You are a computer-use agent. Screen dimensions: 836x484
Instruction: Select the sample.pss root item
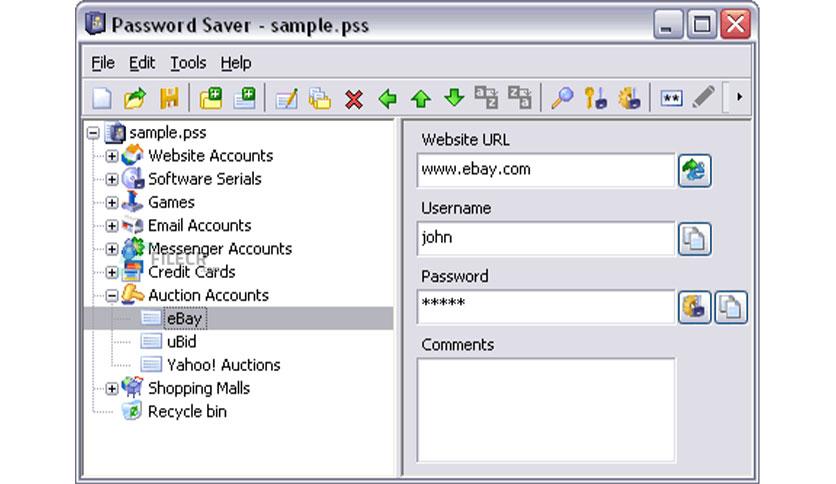[167, 133]
